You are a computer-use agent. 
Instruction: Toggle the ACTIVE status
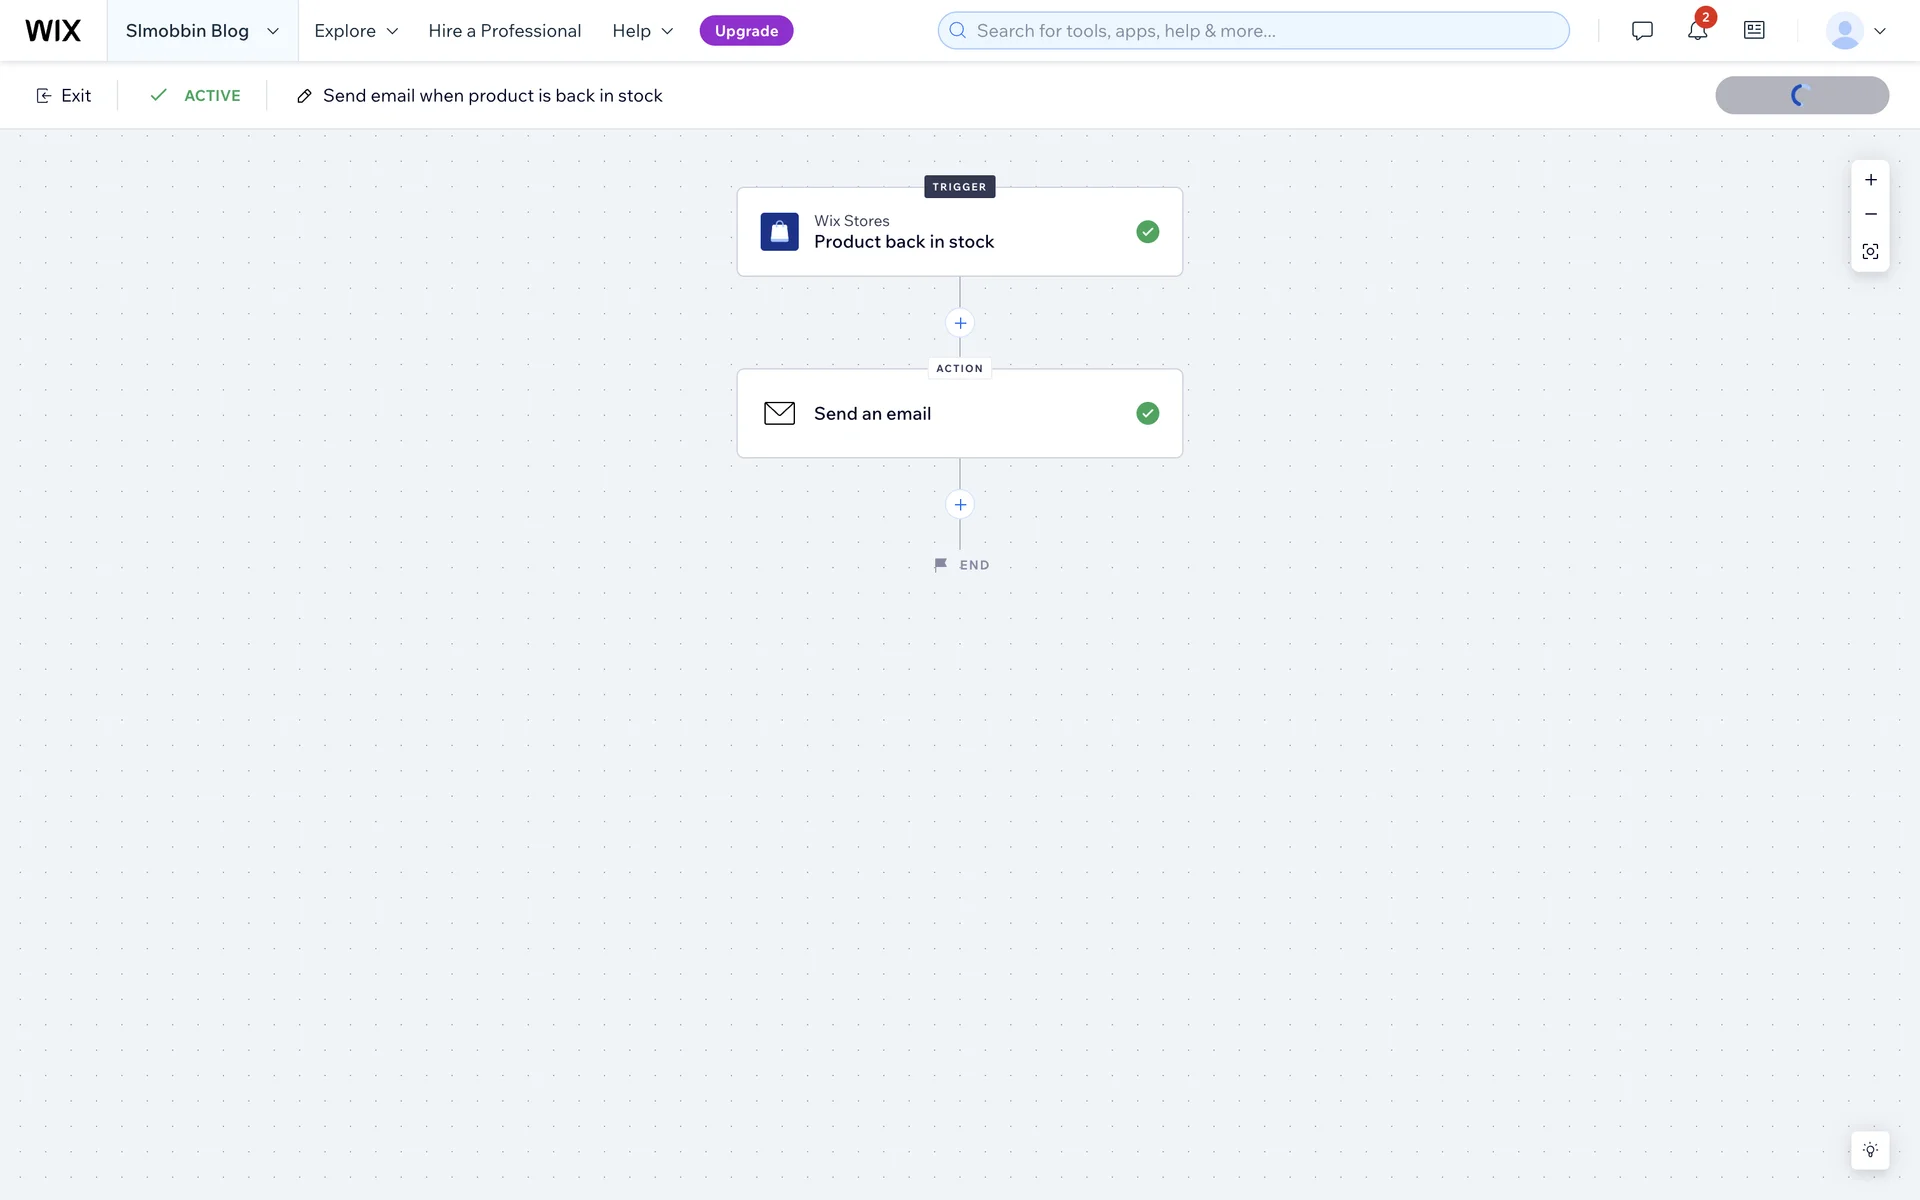click(x=195, y=96)
